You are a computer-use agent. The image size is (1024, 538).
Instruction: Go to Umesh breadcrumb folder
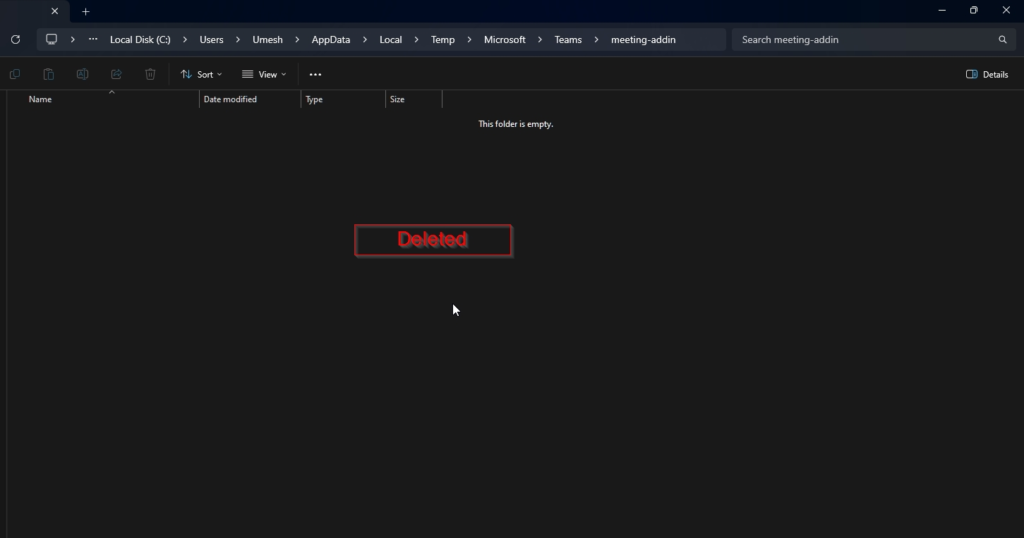(267, 39)
